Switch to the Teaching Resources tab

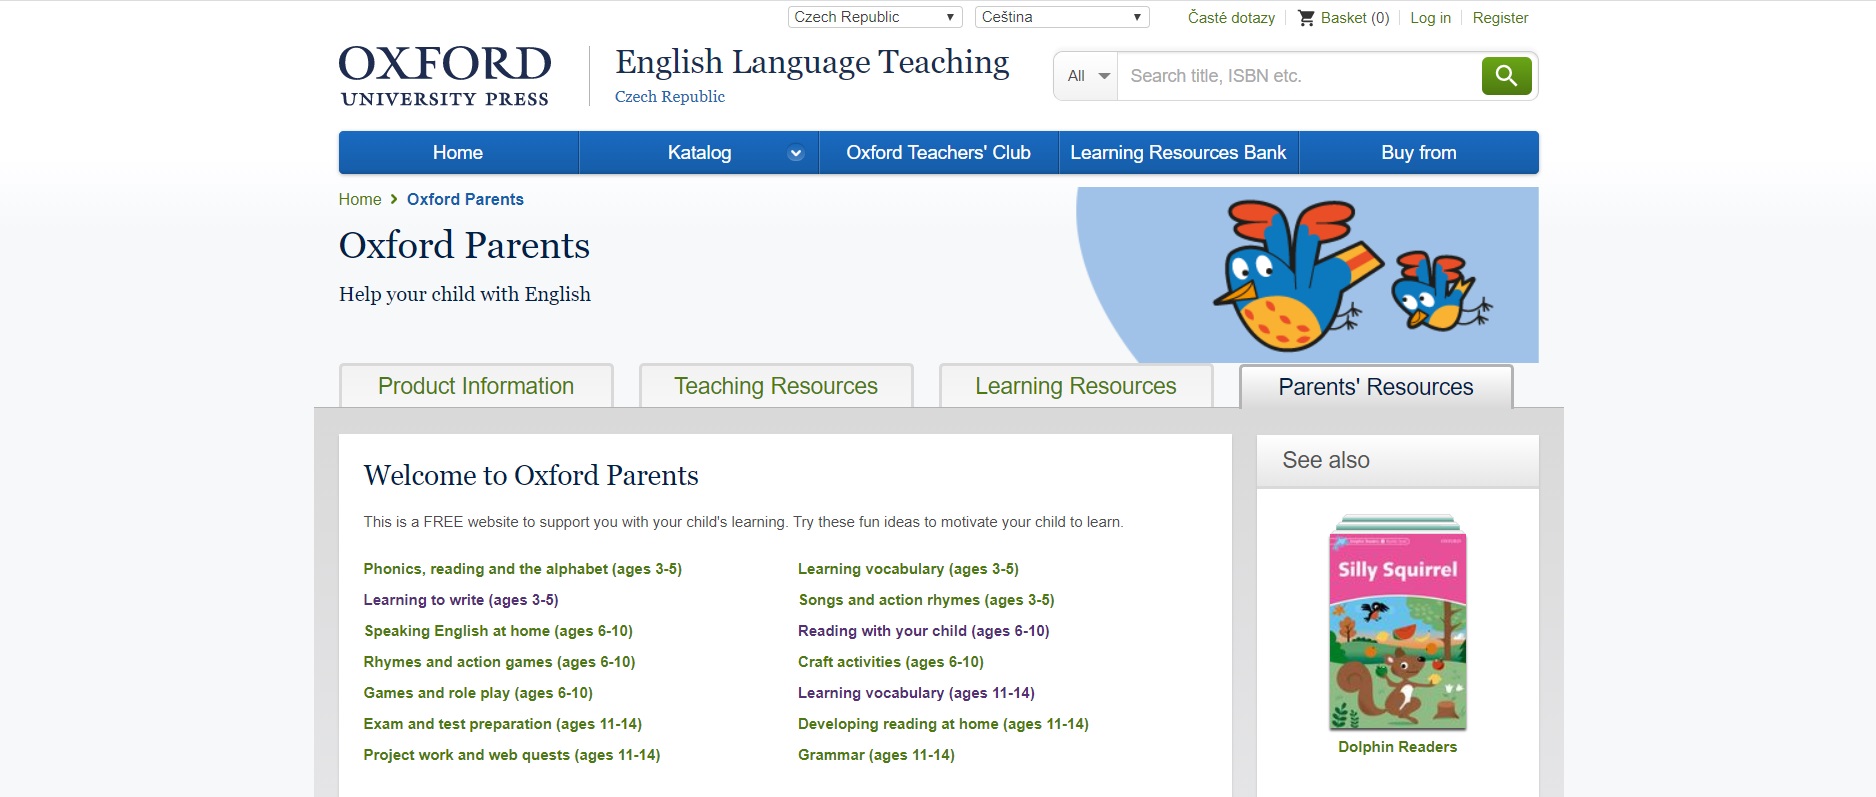776,386
